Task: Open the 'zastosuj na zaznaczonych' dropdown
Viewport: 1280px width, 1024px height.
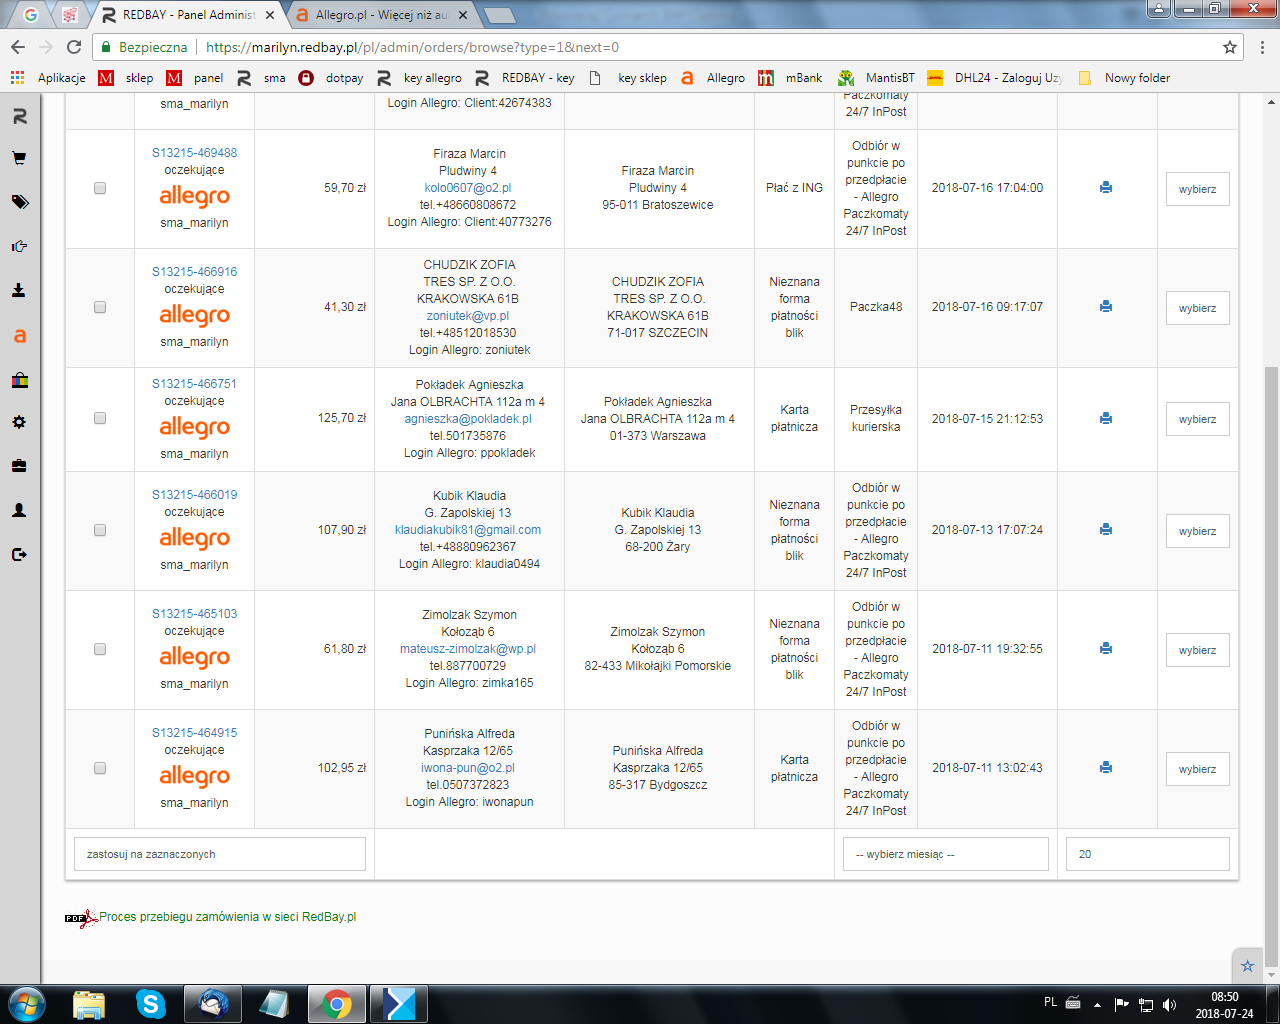Action: coord(220,854)
